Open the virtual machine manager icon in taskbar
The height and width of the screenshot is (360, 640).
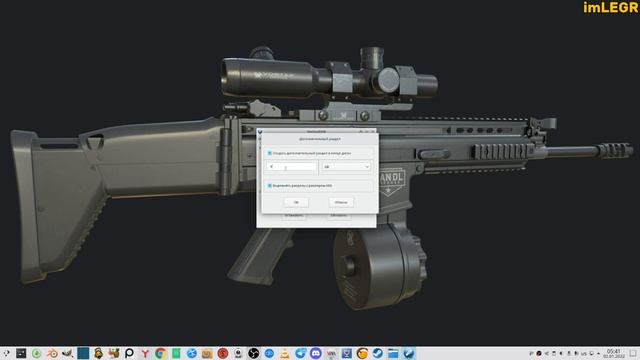(331, 353)
